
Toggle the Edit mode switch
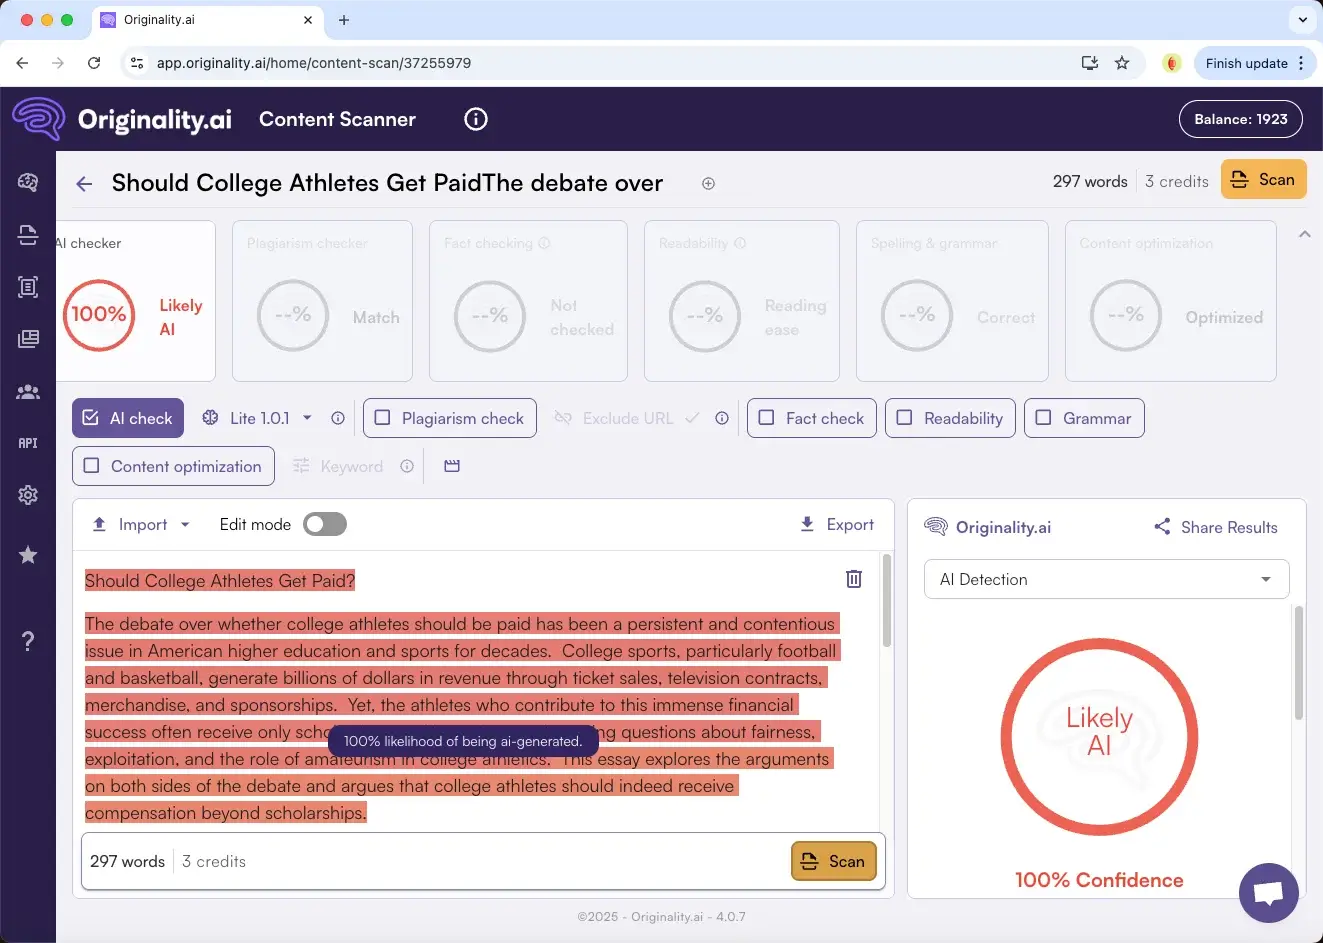tap(325, 524)
